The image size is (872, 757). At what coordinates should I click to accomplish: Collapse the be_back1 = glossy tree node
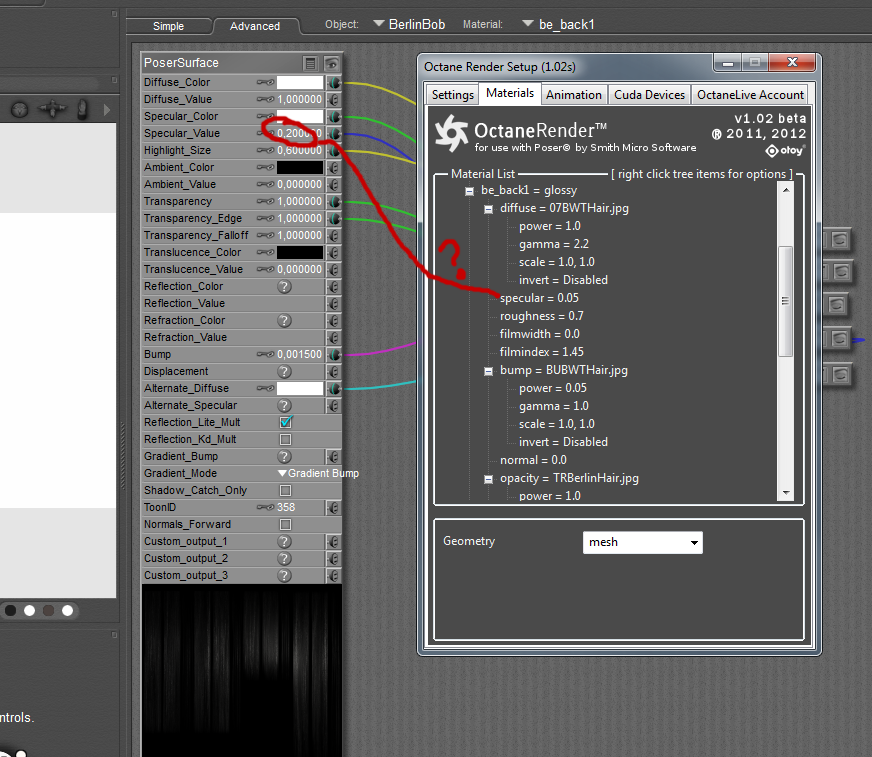point(469,191)
